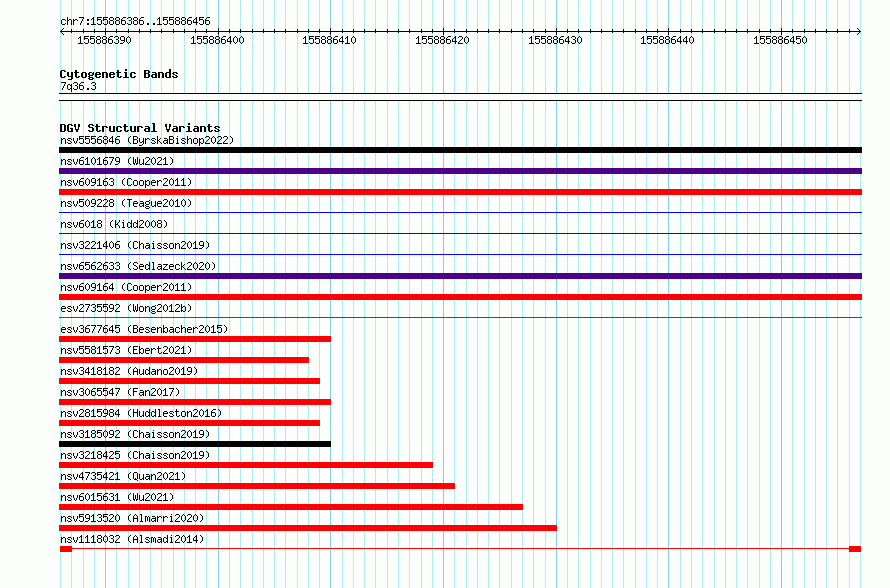Click the Cytogenetic Bands track heading
890x588 pixels.
point(119,74)
